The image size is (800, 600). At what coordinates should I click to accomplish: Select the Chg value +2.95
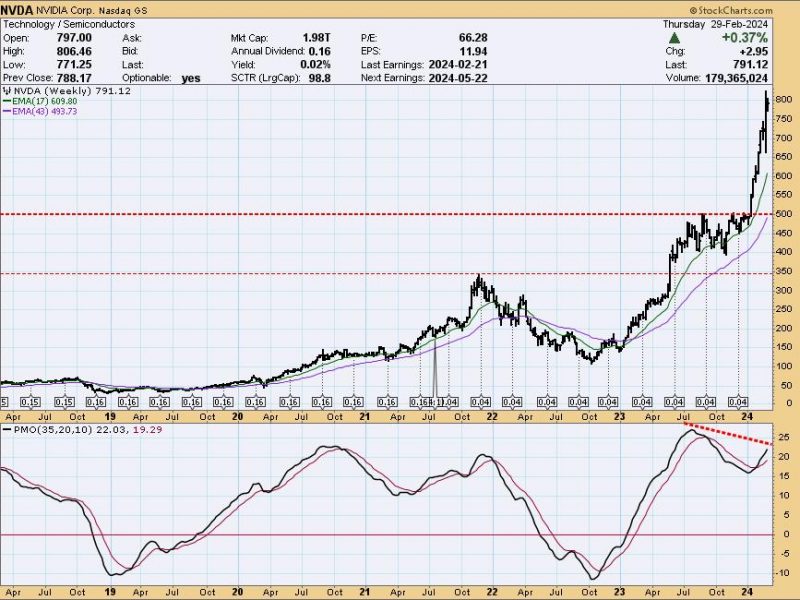(754, 51)
